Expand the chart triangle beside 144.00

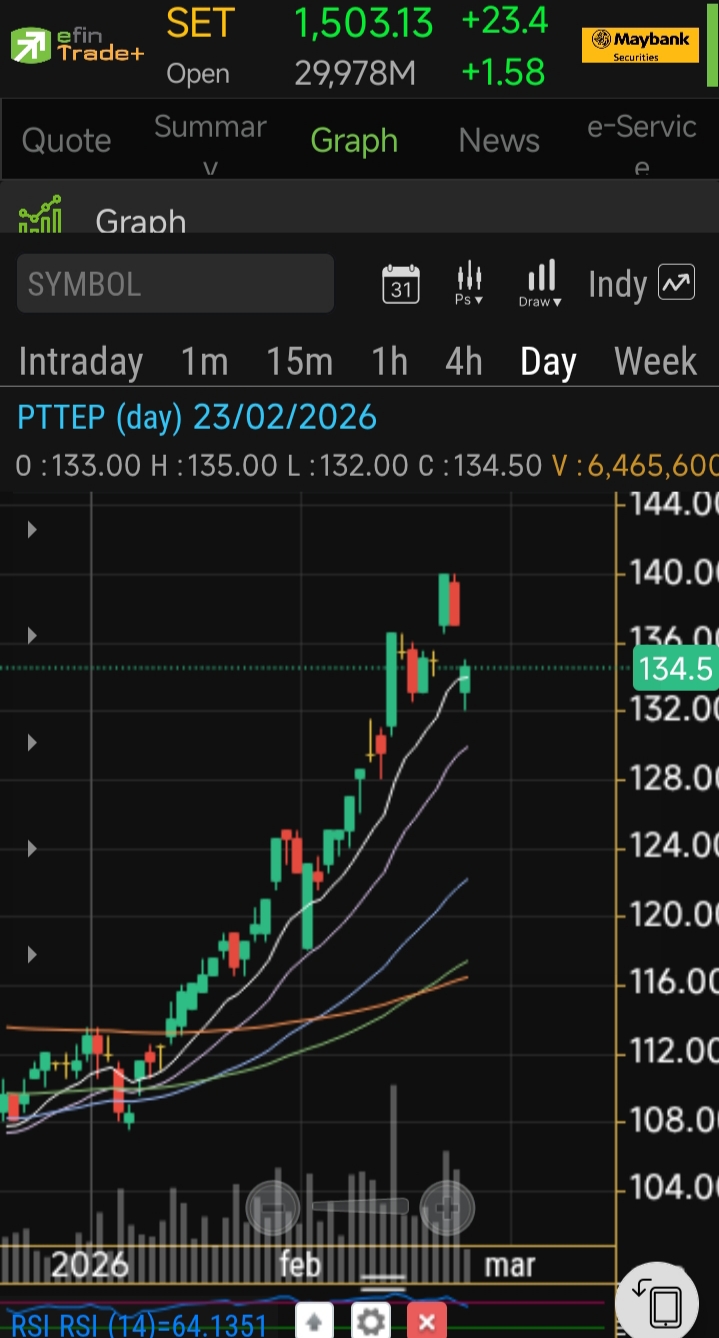pyautogui.click(x=32, y=529)
